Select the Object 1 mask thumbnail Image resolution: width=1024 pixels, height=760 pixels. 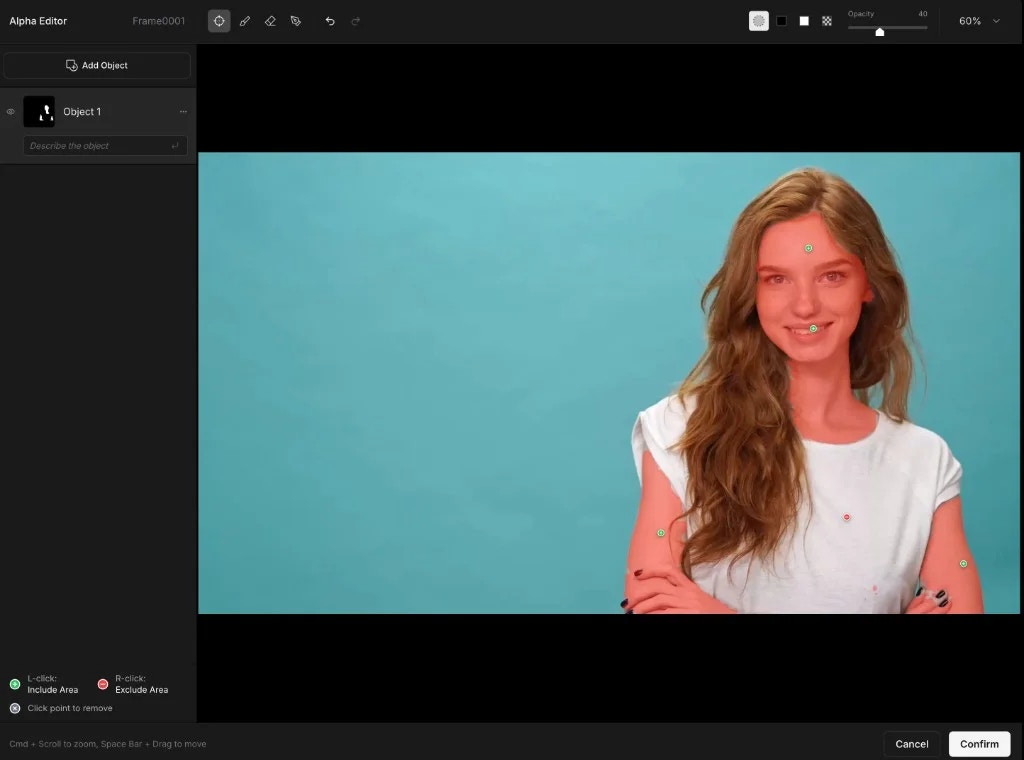(39, 112)
